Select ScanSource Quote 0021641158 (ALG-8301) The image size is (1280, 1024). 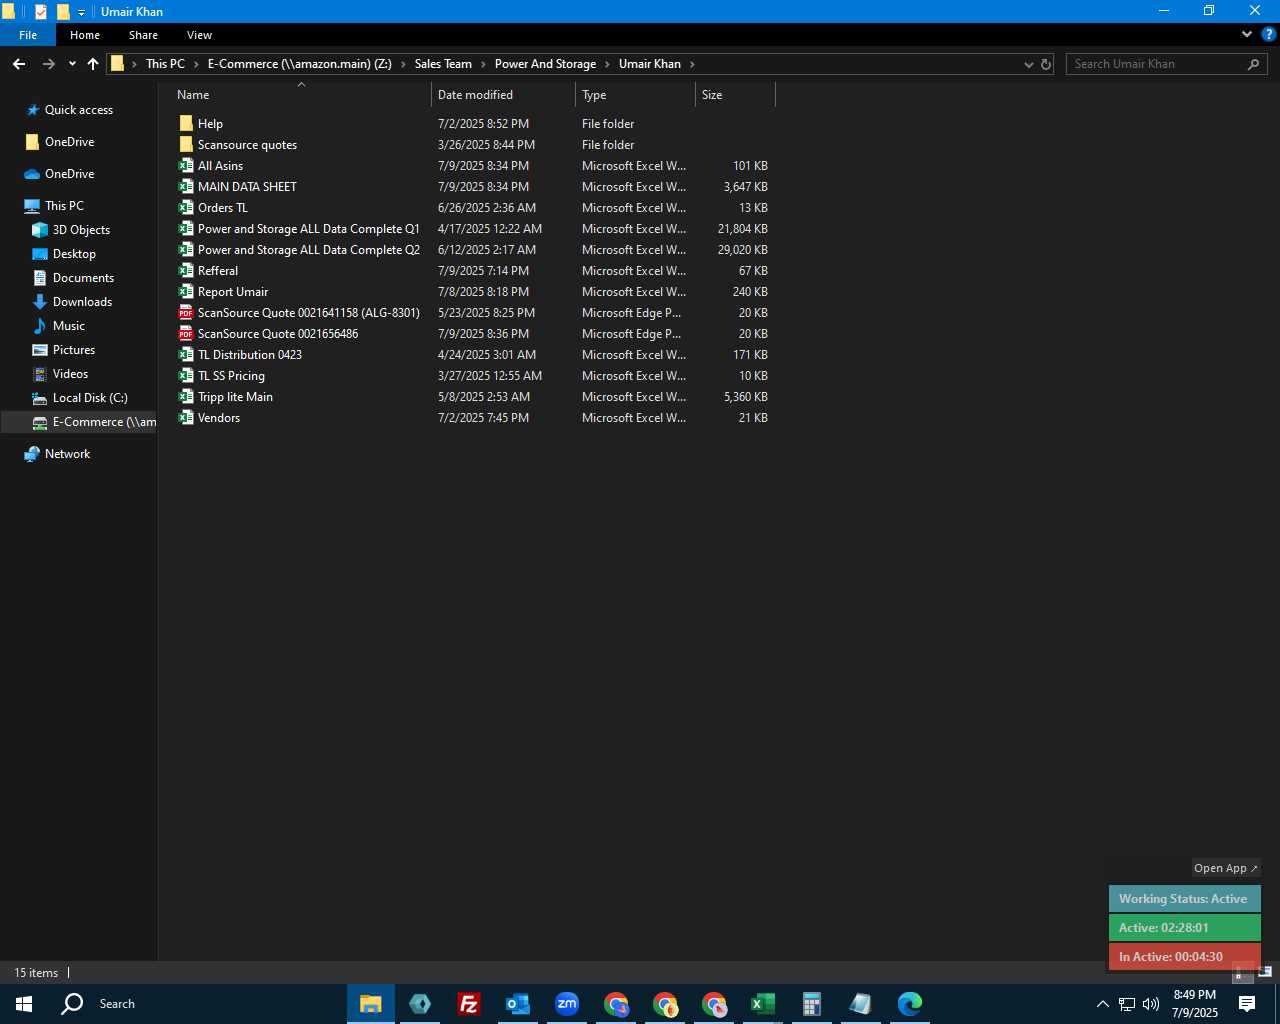[x=309, y=313]
